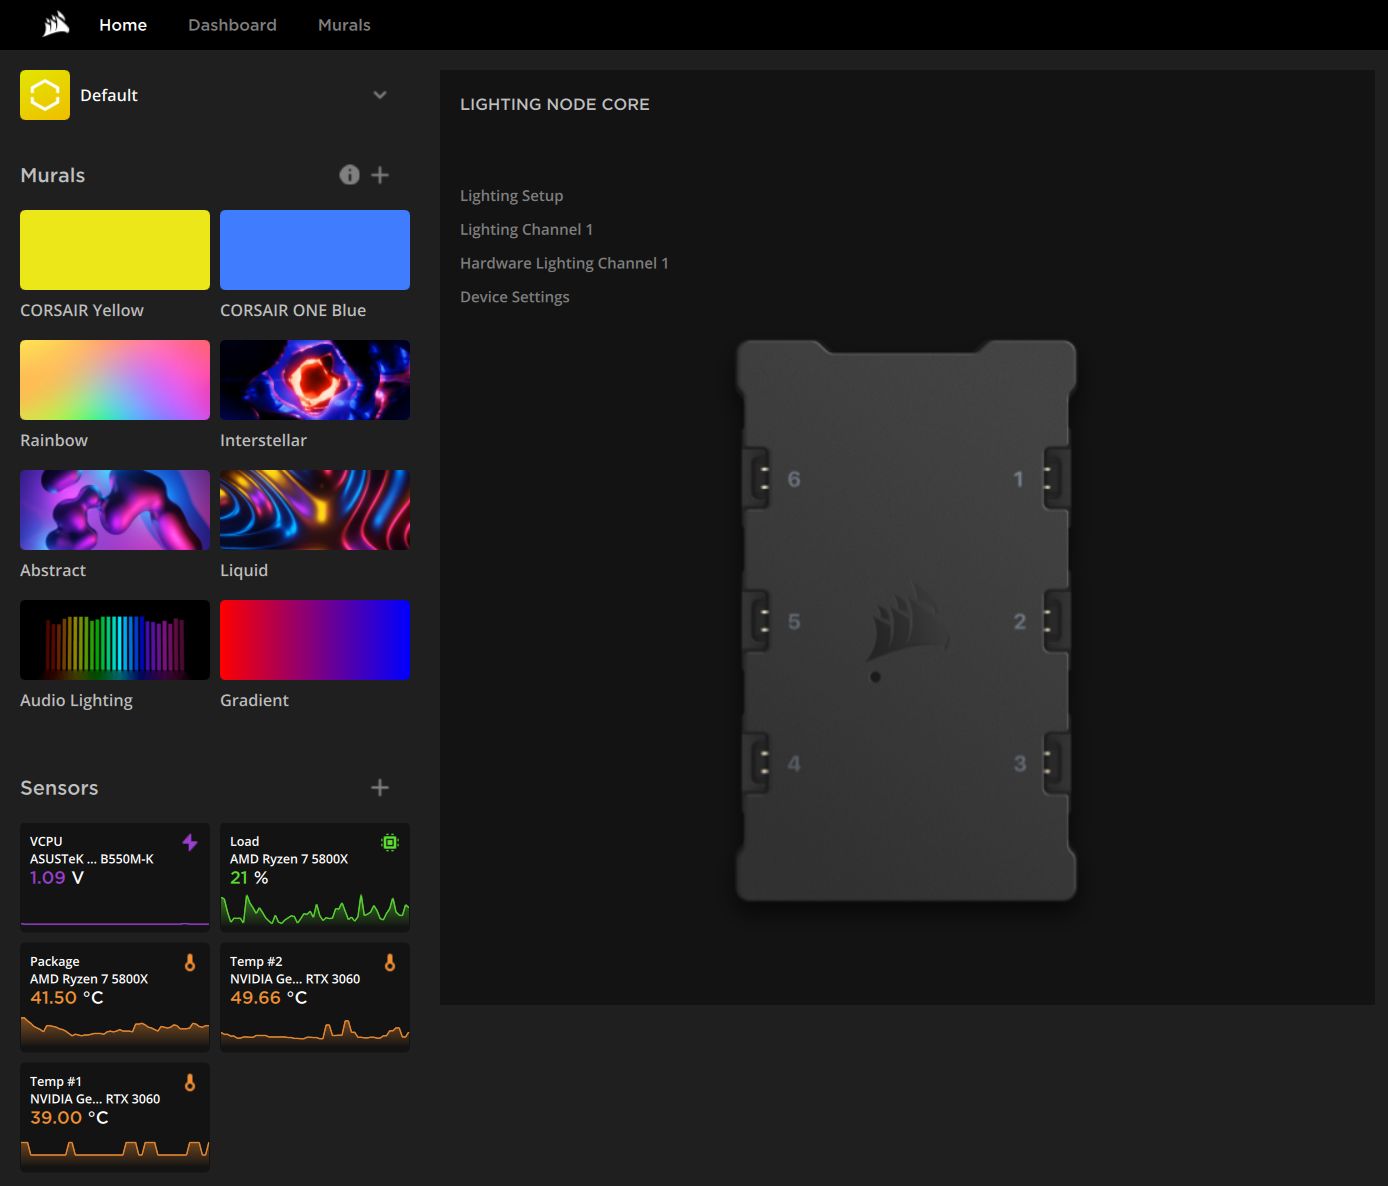Image resolution: width=1388 pixels, height=1186 pixels.
Task: Open the Package temperature sensor card
Action: pos(115,997)
